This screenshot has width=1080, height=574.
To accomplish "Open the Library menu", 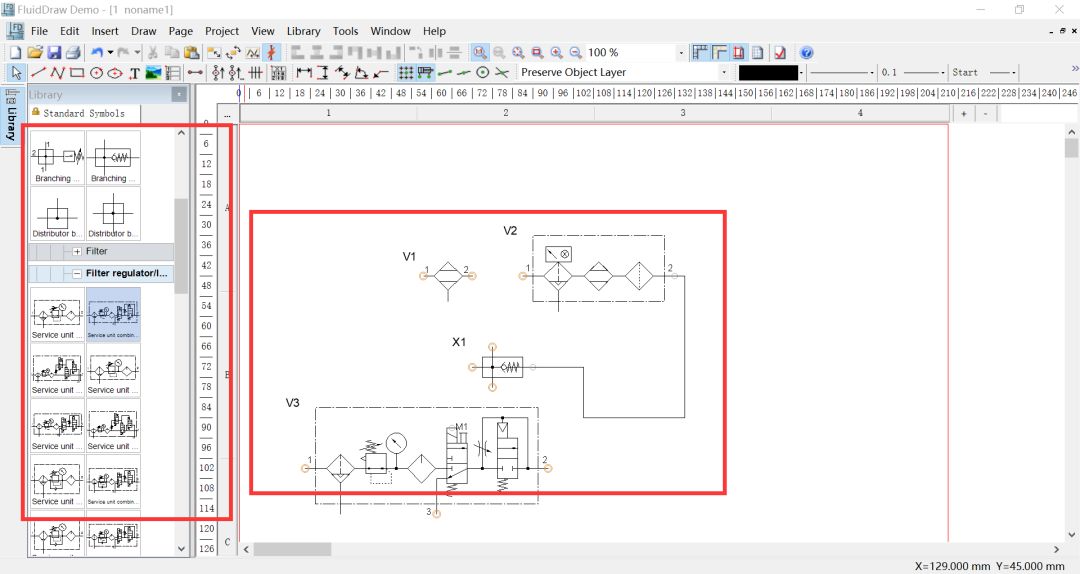I will 303,31.
